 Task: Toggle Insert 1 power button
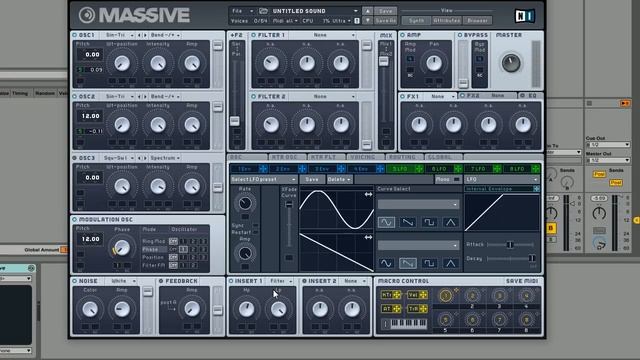(231, 281)
